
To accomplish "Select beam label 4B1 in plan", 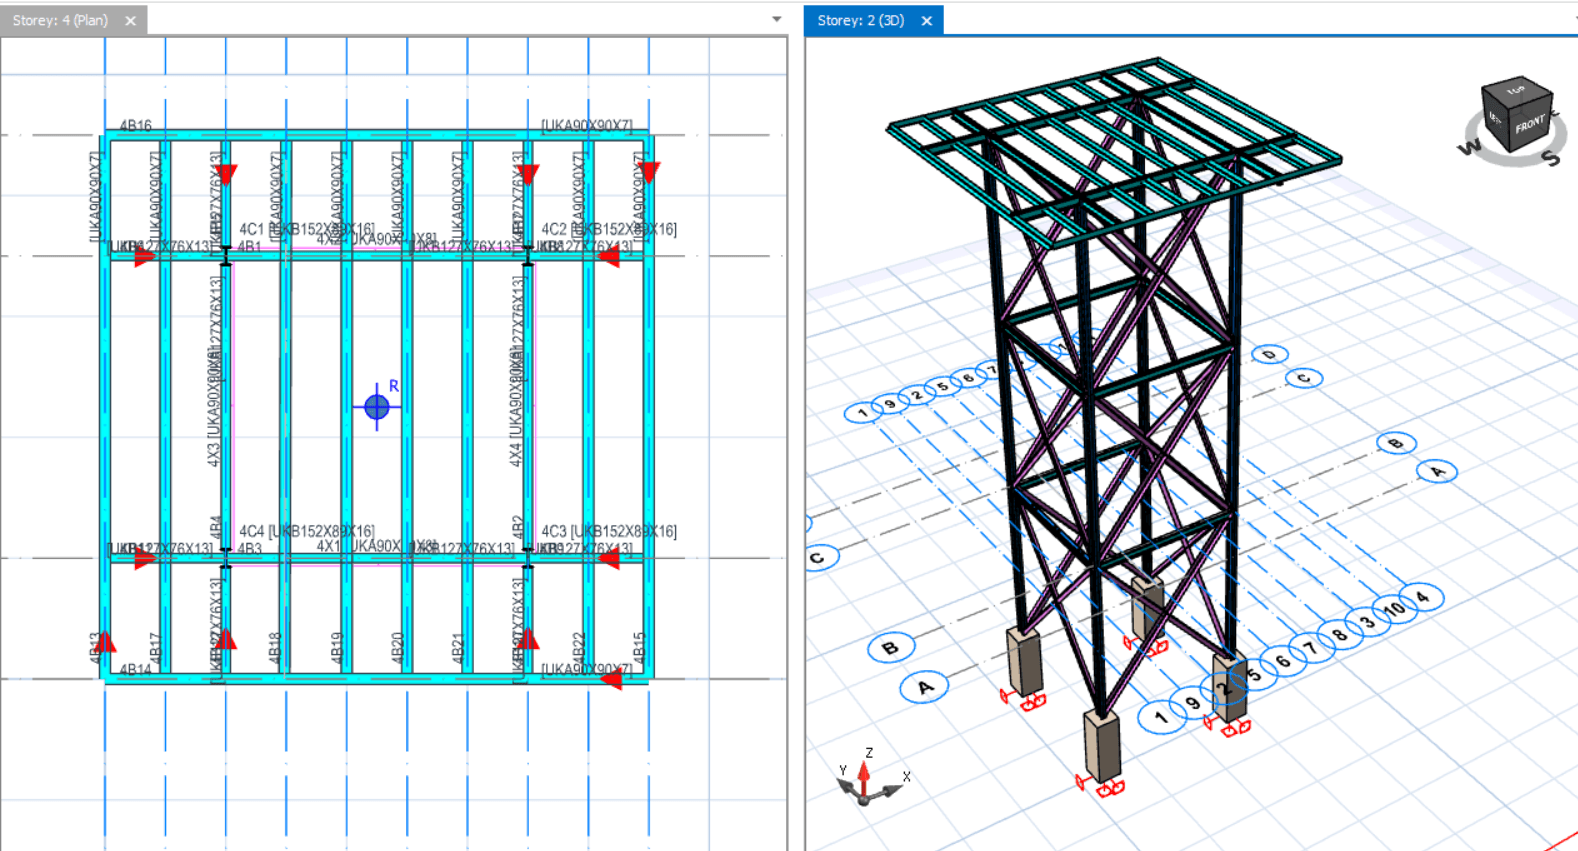I will (x=250, y=246).
